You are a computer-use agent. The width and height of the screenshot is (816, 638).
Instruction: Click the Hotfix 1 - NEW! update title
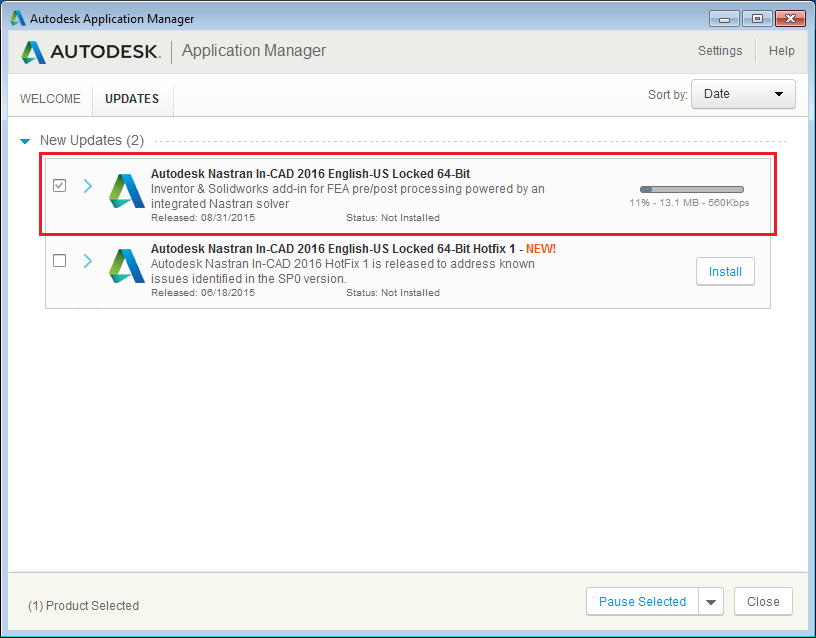(353, 249)
